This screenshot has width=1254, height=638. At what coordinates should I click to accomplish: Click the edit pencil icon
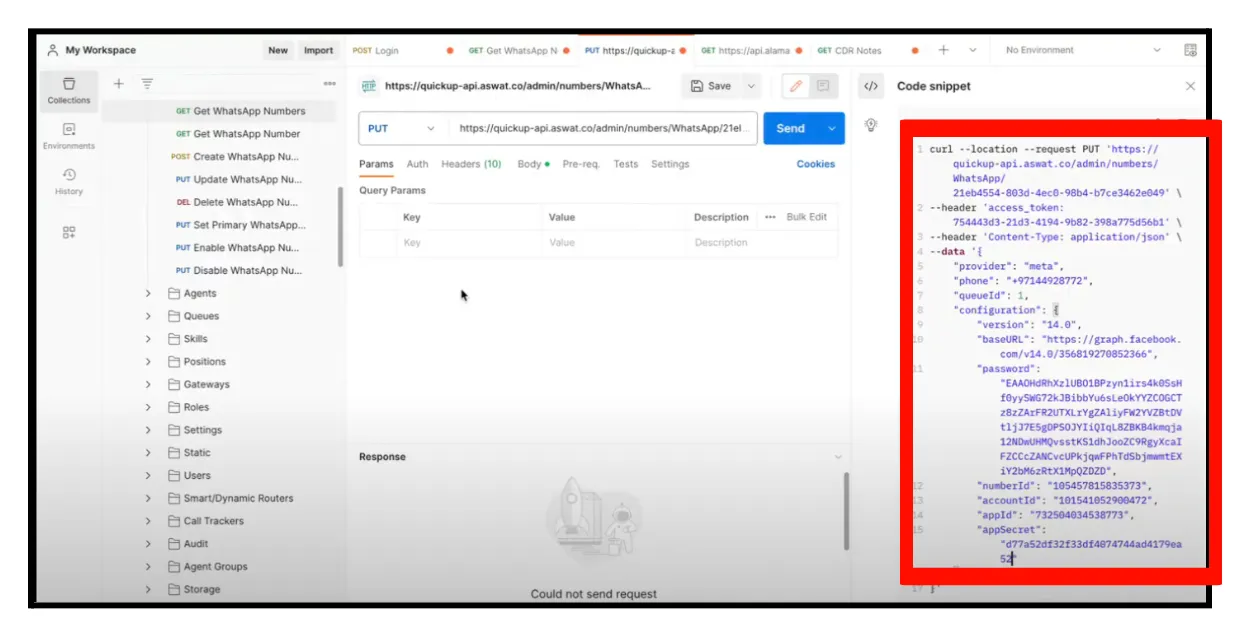[796, 86]
